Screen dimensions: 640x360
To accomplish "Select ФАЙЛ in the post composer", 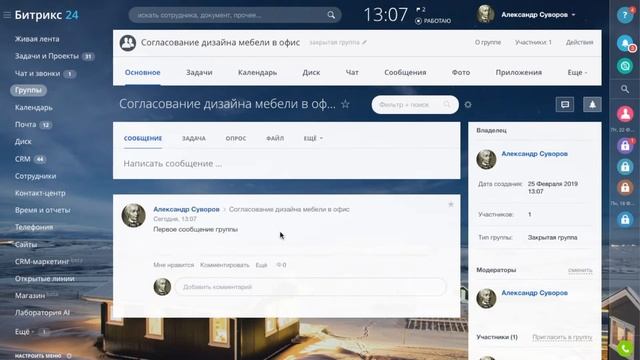I will click(x=275, y=138).
